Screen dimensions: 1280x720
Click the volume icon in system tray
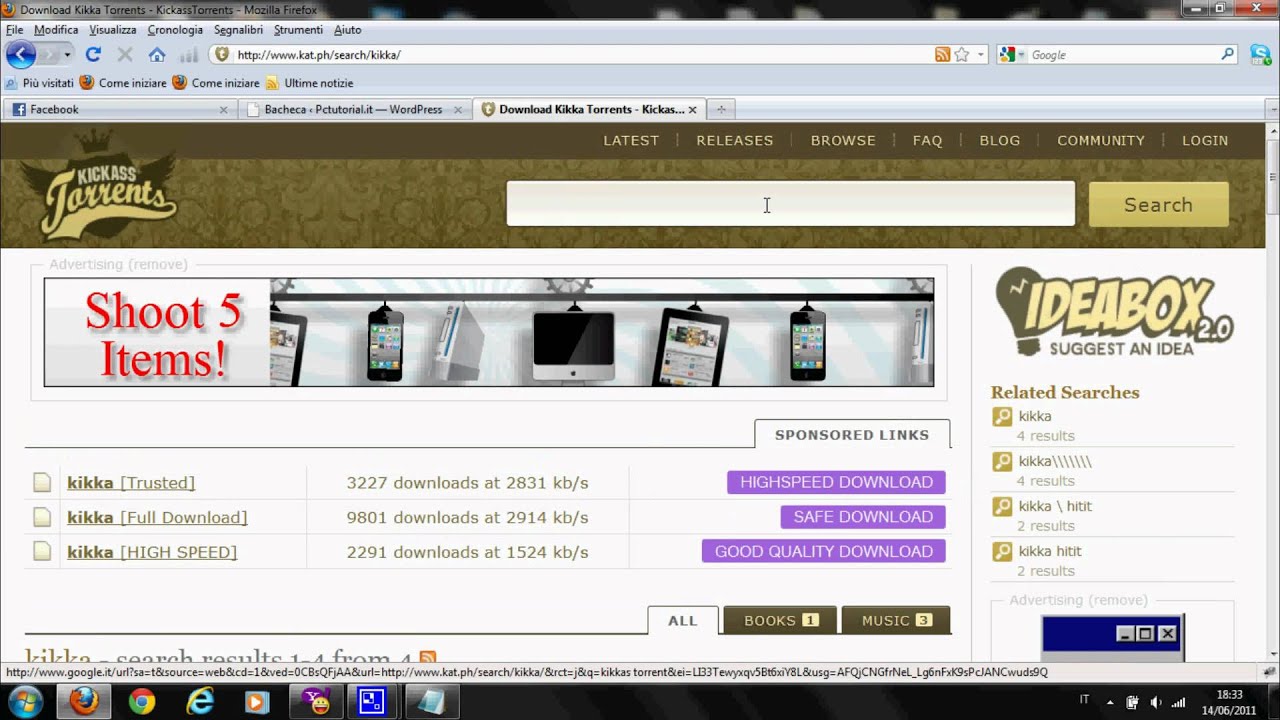click(1155, 702)
